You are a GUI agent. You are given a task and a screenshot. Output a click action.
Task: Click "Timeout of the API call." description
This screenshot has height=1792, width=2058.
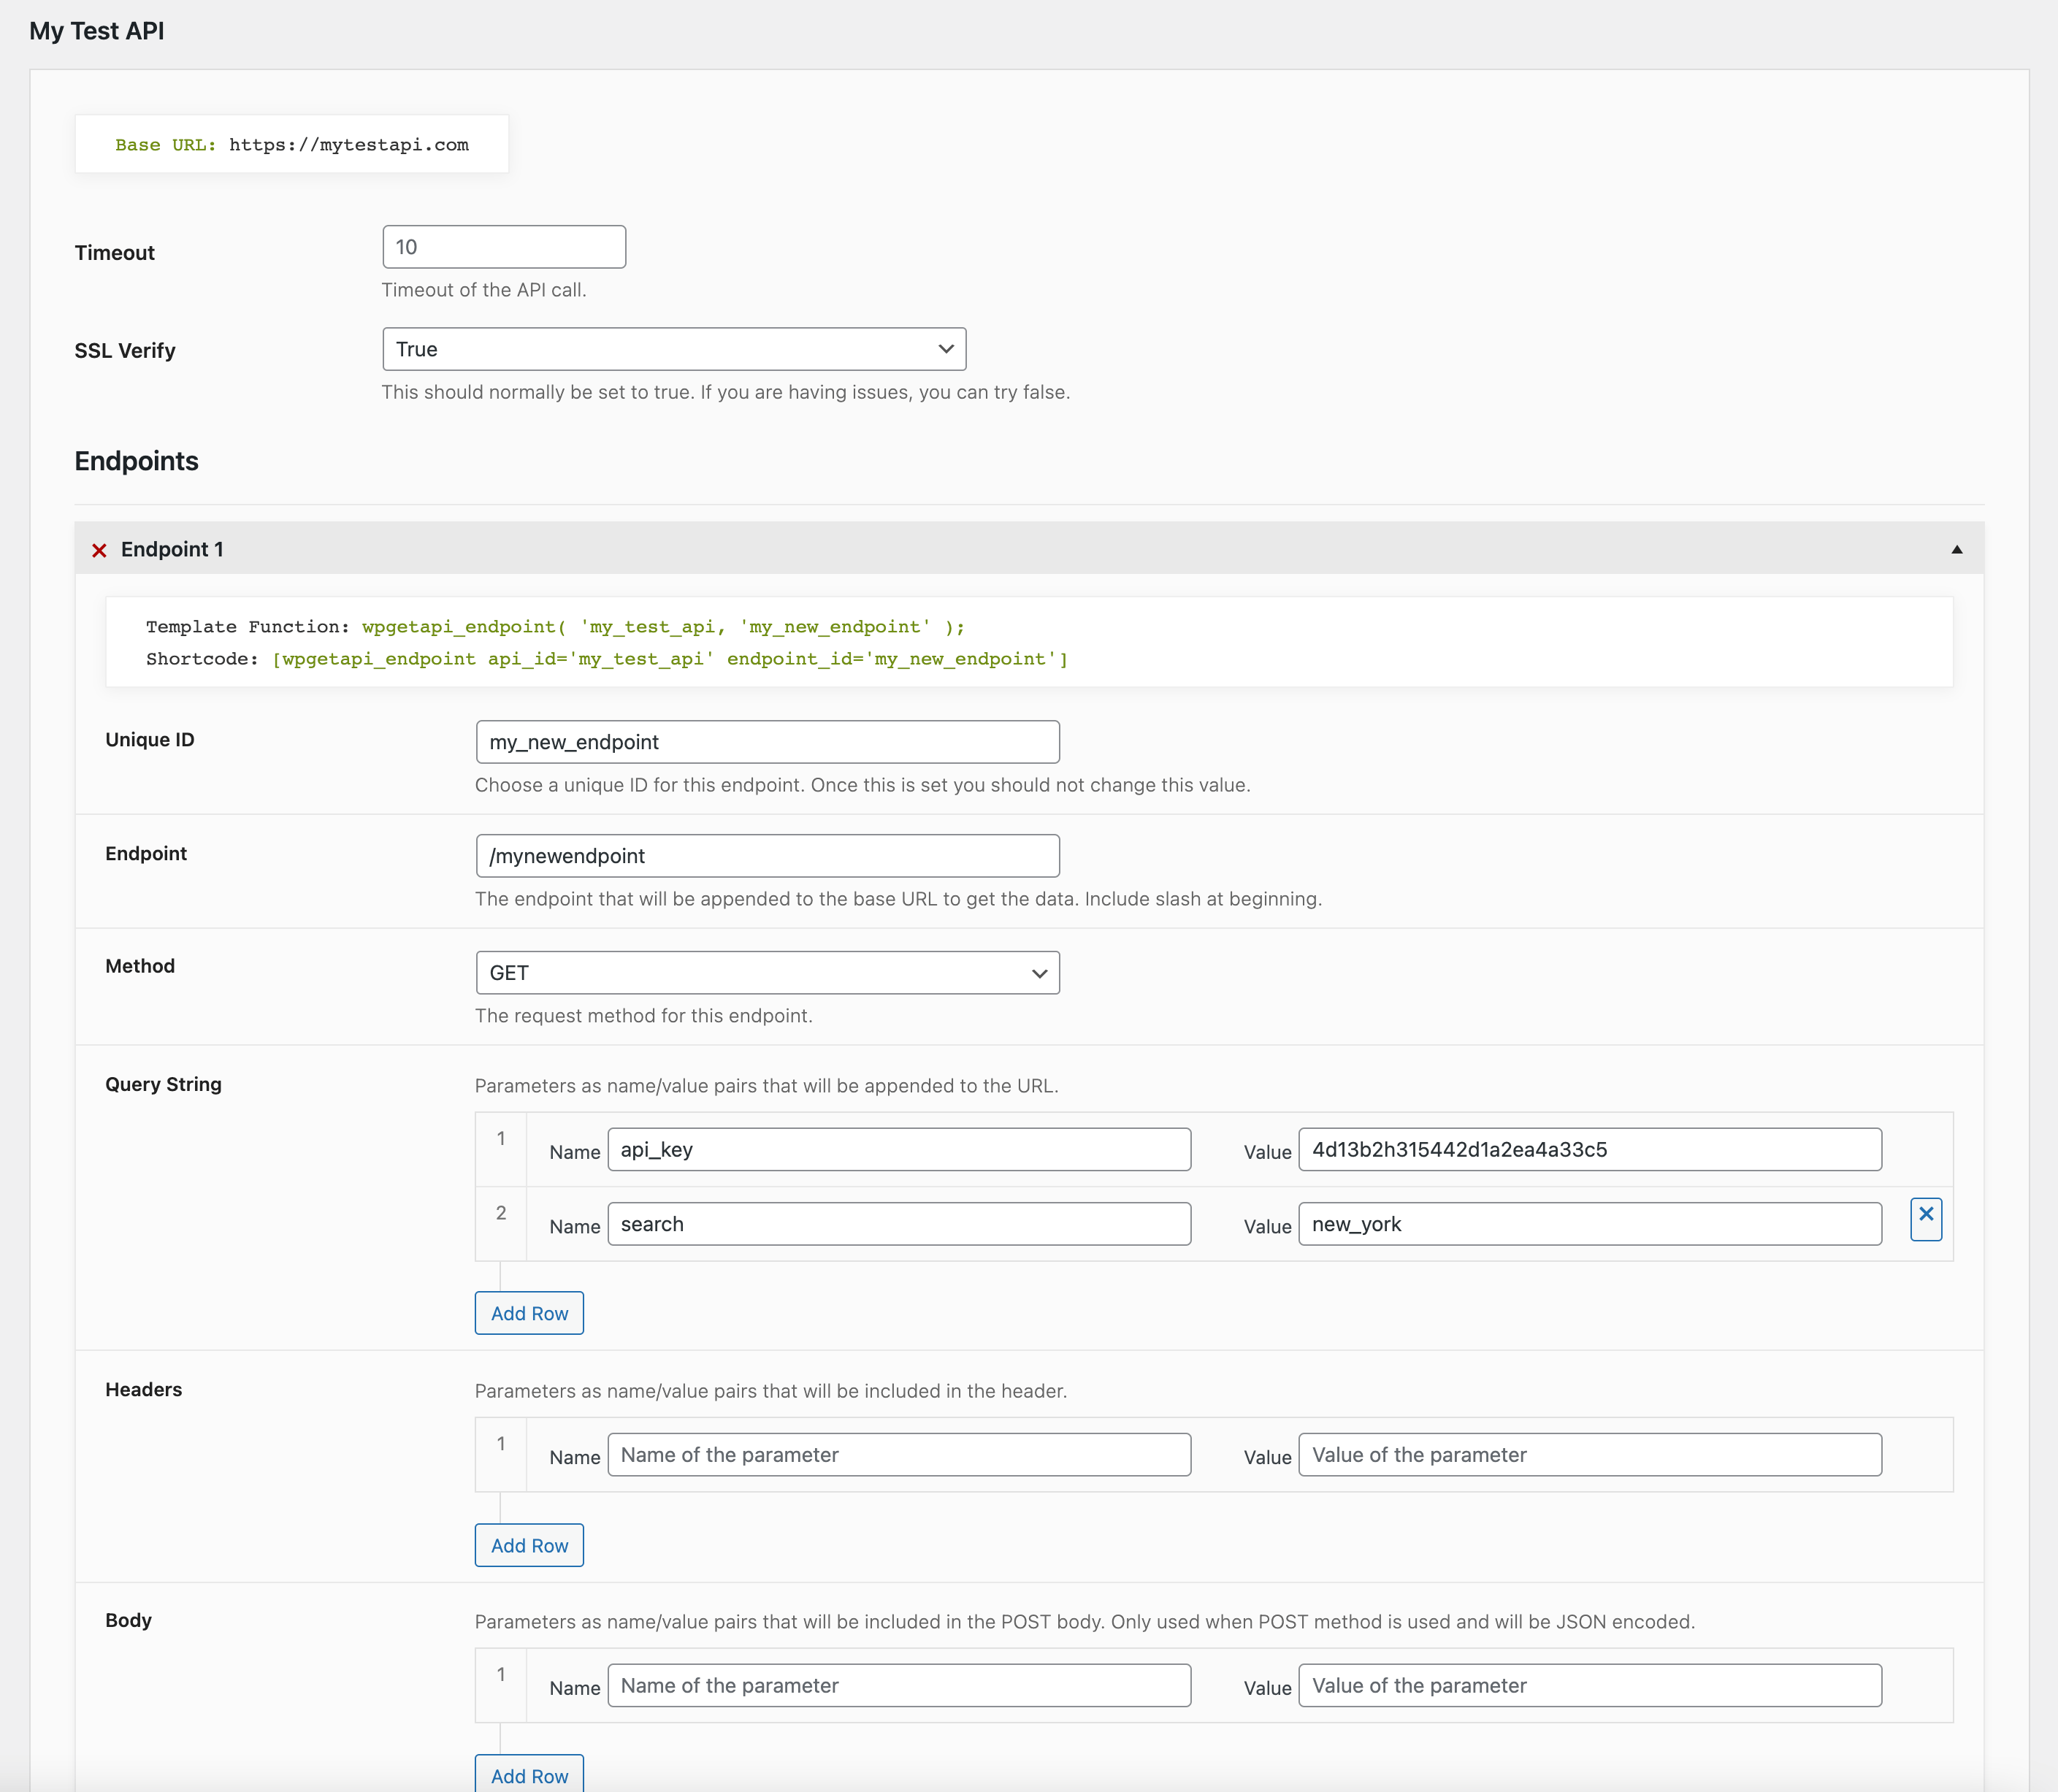point(484,290)
